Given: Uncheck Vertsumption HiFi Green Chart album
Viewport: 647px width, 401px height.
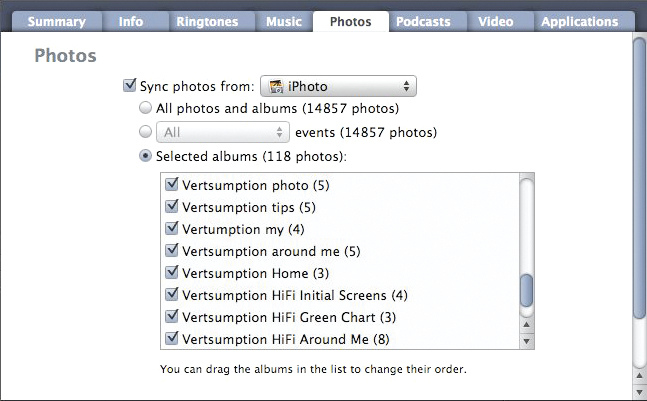Looking at the screenshot, I should pyautogui.click(x=171, y=316).
